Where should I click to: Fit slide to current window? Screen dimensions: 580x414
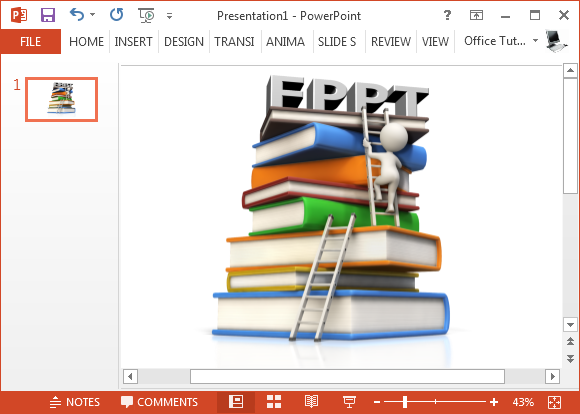(x=555, y=402)
